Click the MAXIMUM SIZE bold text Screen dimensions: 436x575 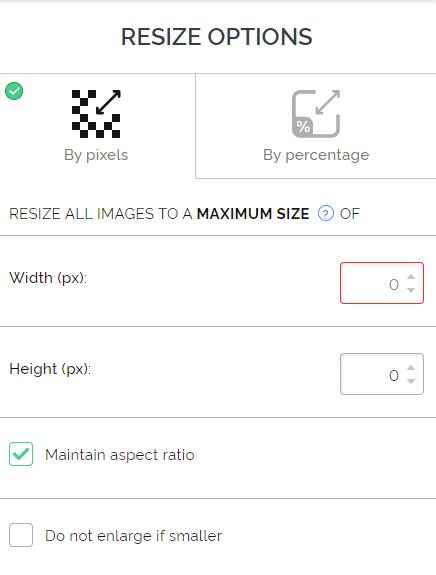253,214
